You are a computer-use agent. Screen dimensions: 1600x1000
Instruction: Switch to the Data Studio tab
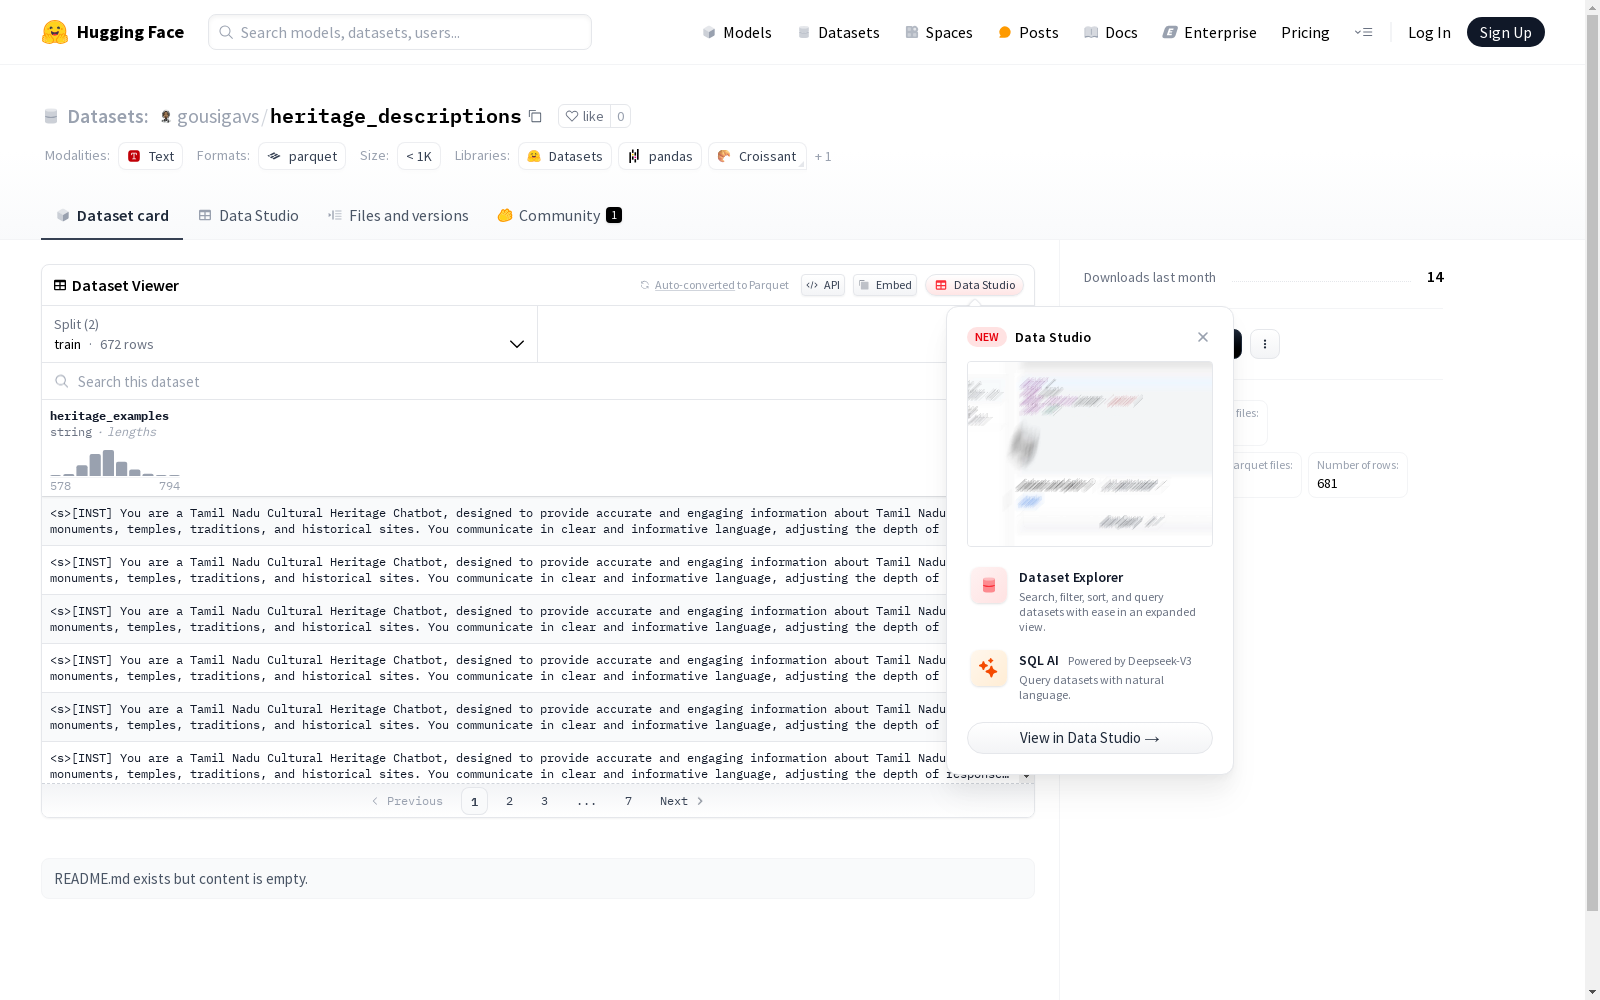[248, 215]
